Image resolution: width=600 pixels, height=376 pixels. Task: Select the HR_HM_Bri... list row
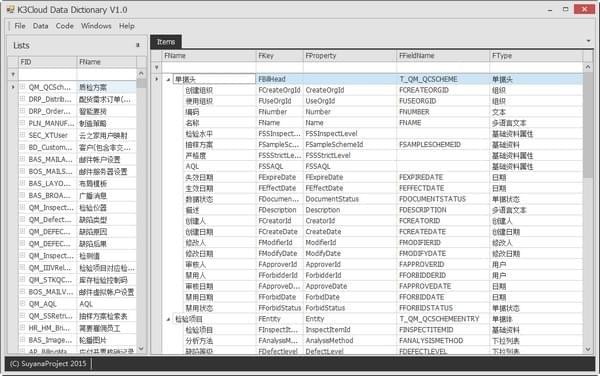tap(77, 328)
